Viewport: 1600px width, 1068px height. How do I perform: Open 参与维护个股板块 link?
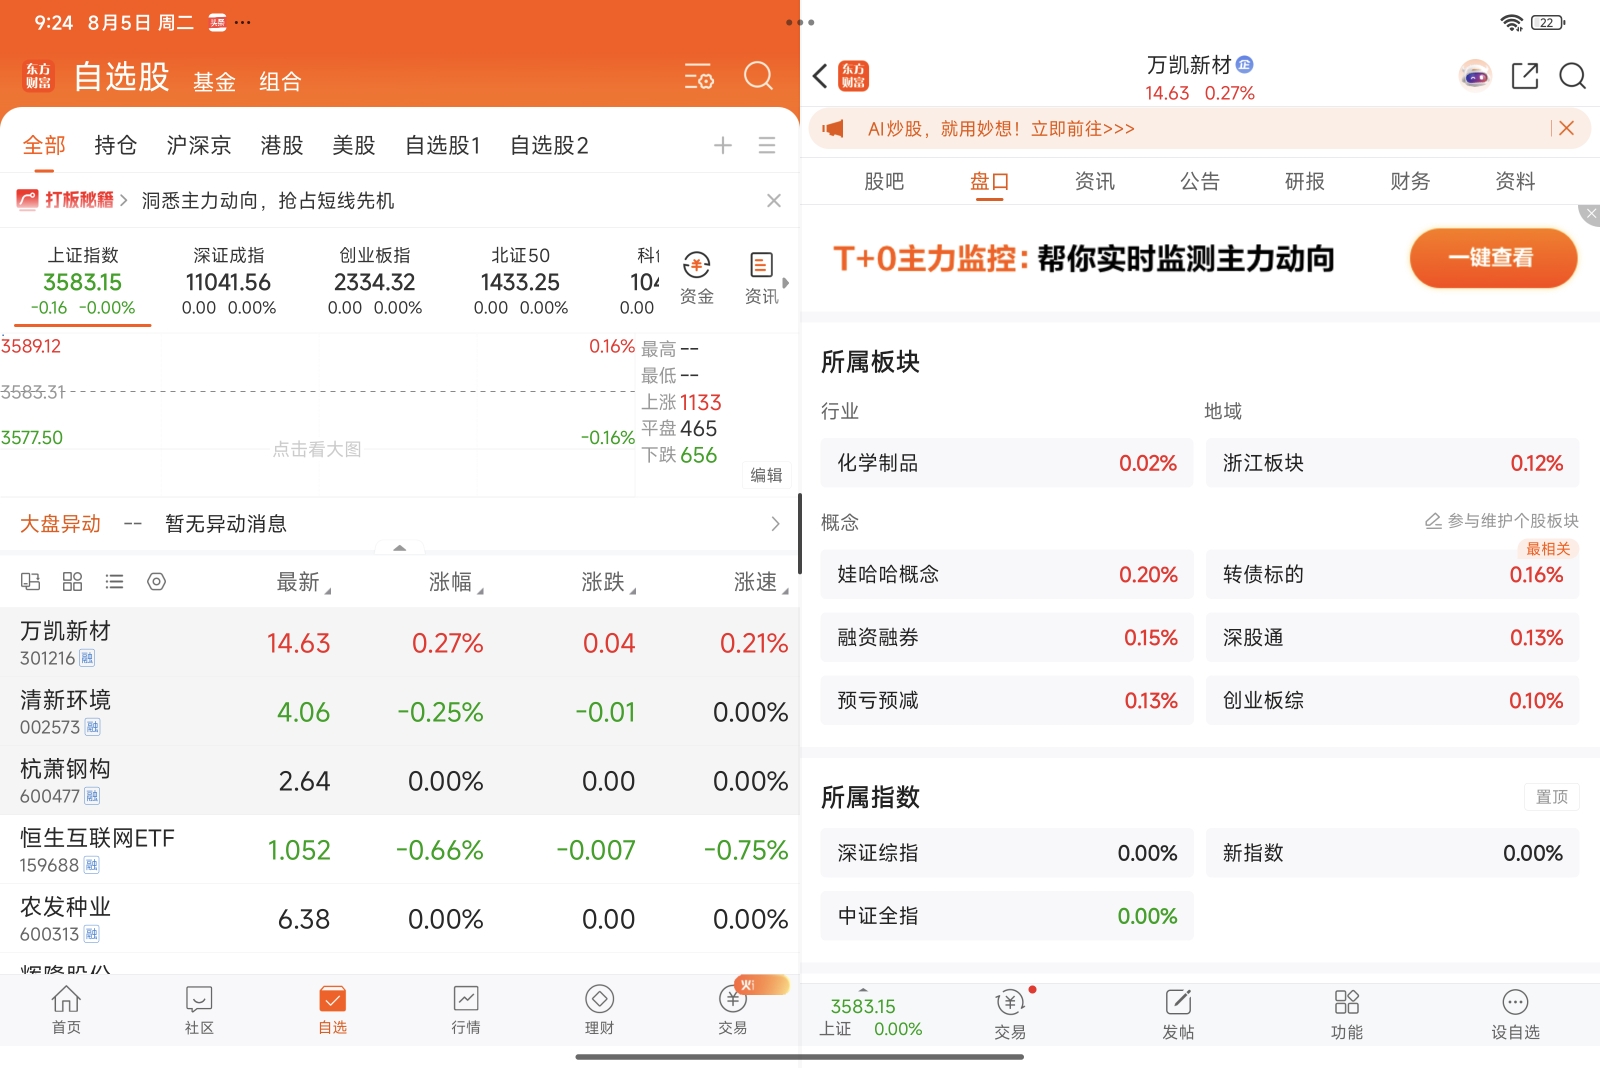[x=1501, y=521]
